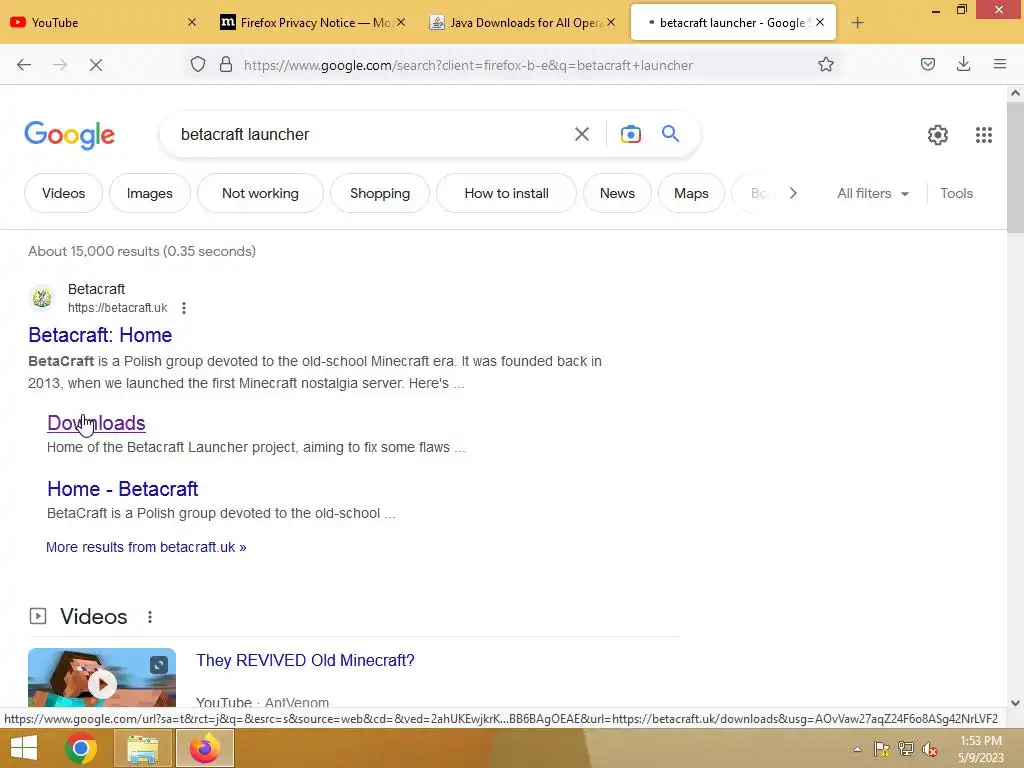Click the Google logo
1024x768 pixels.
click(x=70, y=135)
